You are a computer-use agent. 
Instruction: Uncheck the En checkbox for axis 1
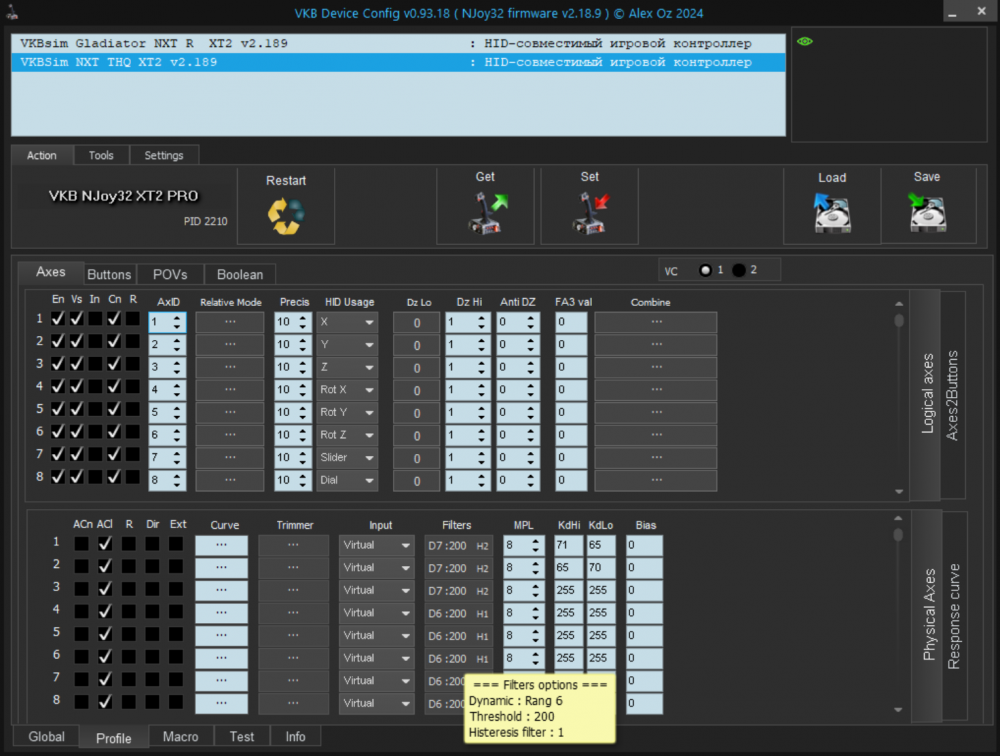pos(56,318)
